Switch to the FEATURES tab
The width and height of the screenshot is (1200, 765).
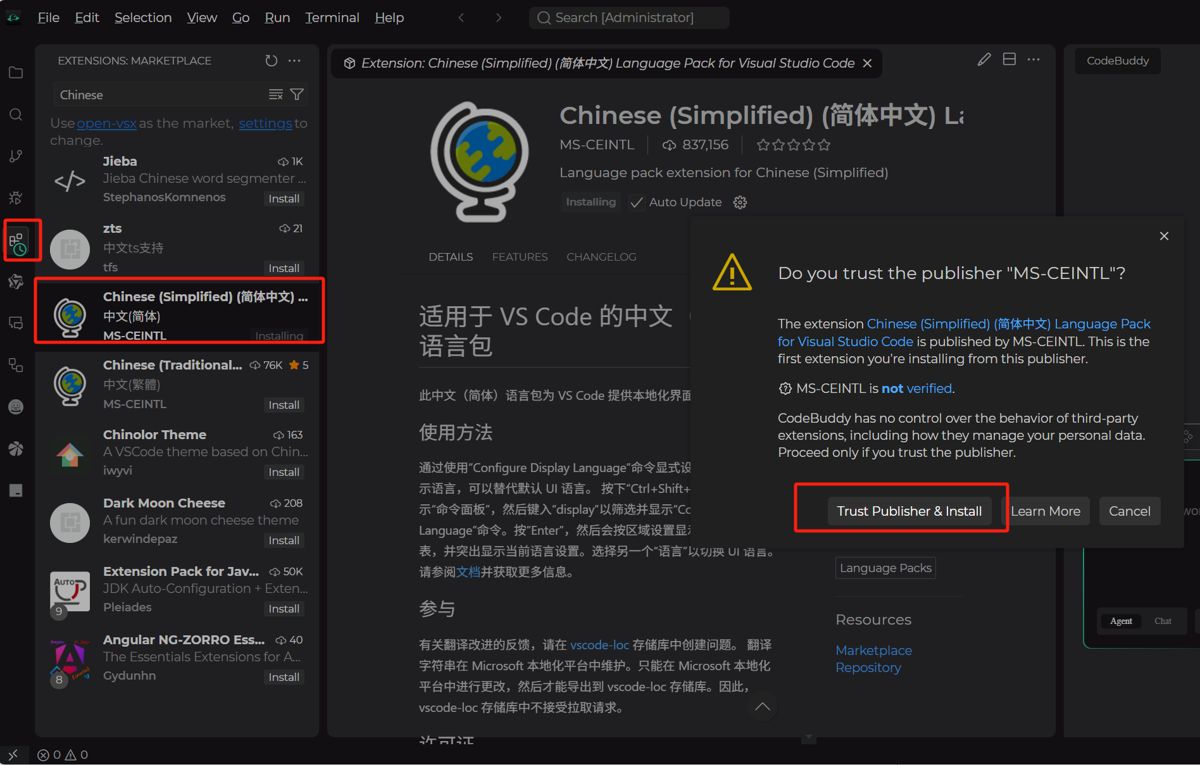coord(519,257)
